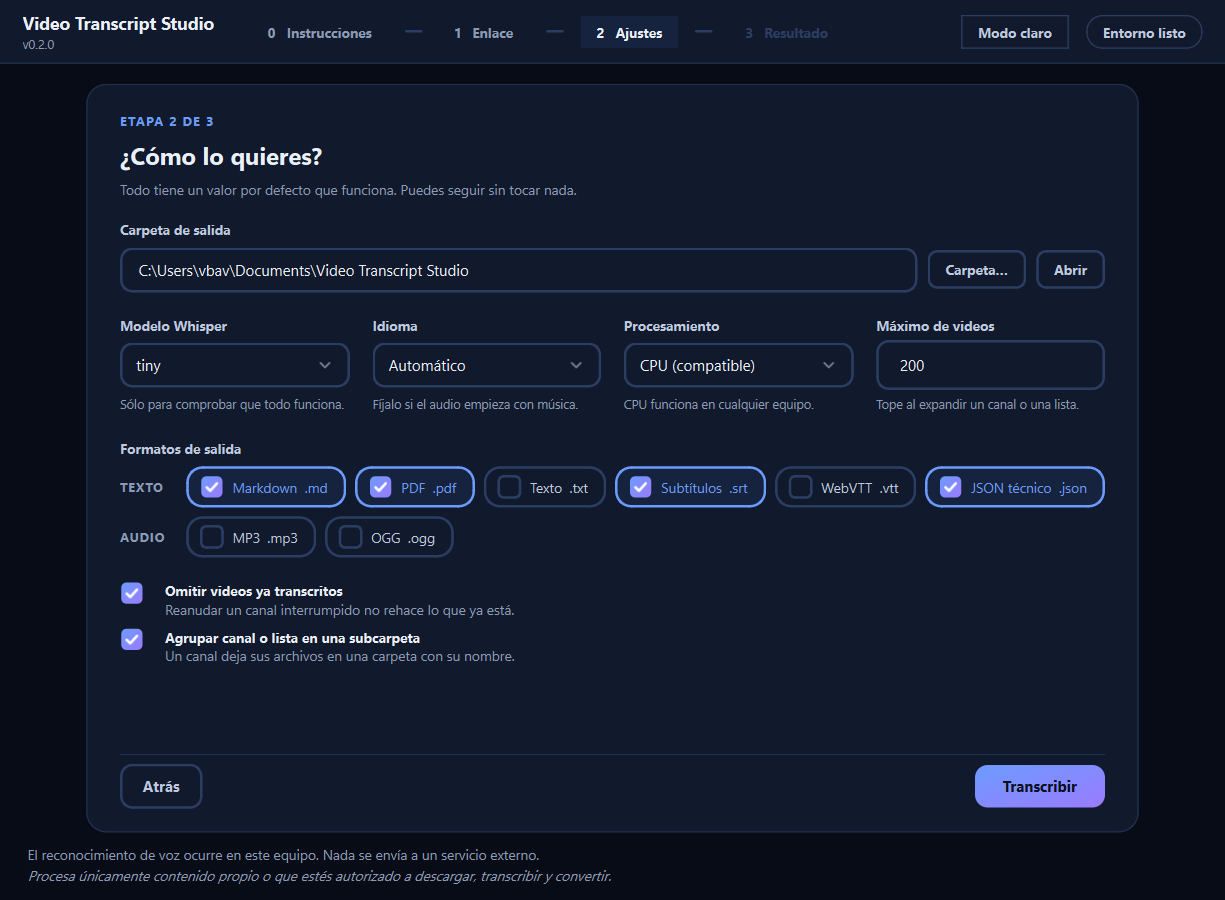Open the Idioma dropdown set to Automático
The height and width of the screenshot is (900, 1225).
click(x=487, y=365)
